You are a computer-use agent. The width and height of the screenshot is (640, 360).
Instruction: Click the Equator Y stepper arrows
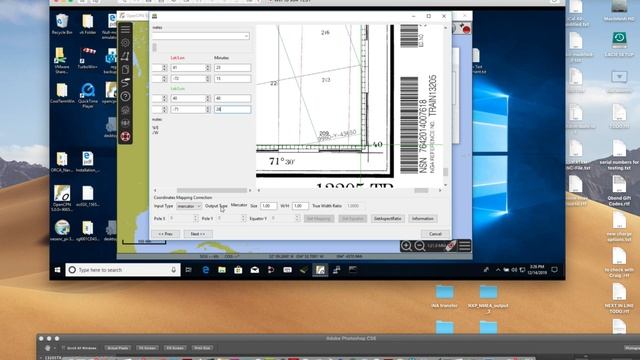(x=297, y=218)
